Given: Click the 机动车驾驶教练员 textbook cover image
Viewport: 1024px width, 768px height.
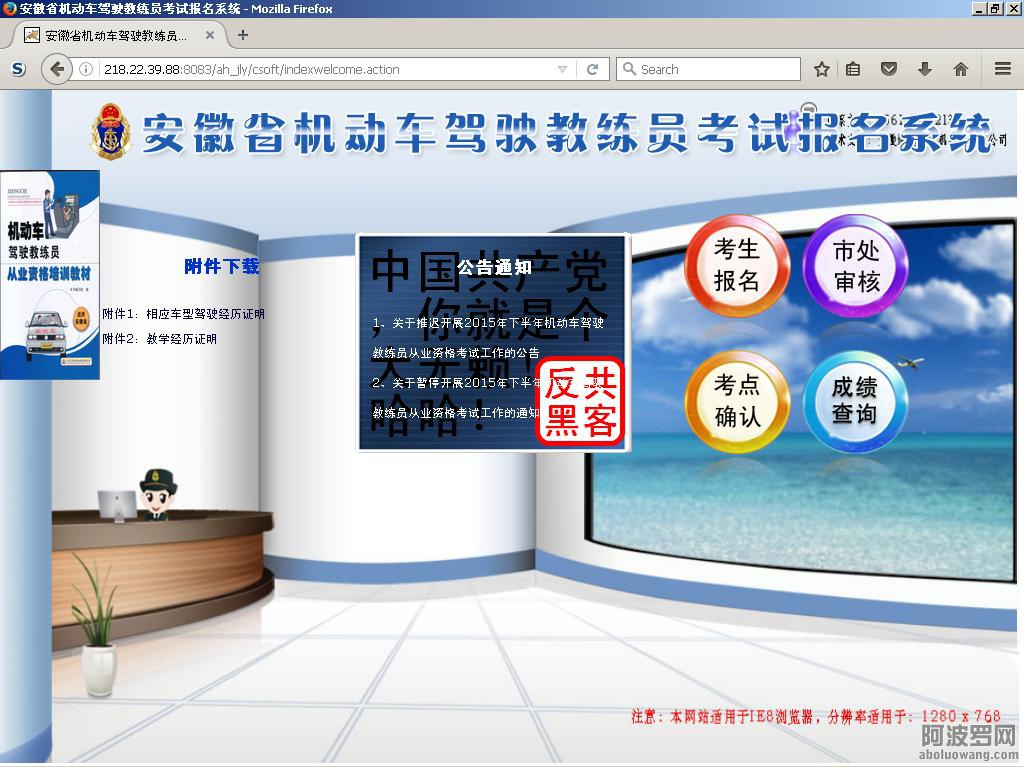Looking at the screenshot, I should pyautogui.click(x=49, y=275).
